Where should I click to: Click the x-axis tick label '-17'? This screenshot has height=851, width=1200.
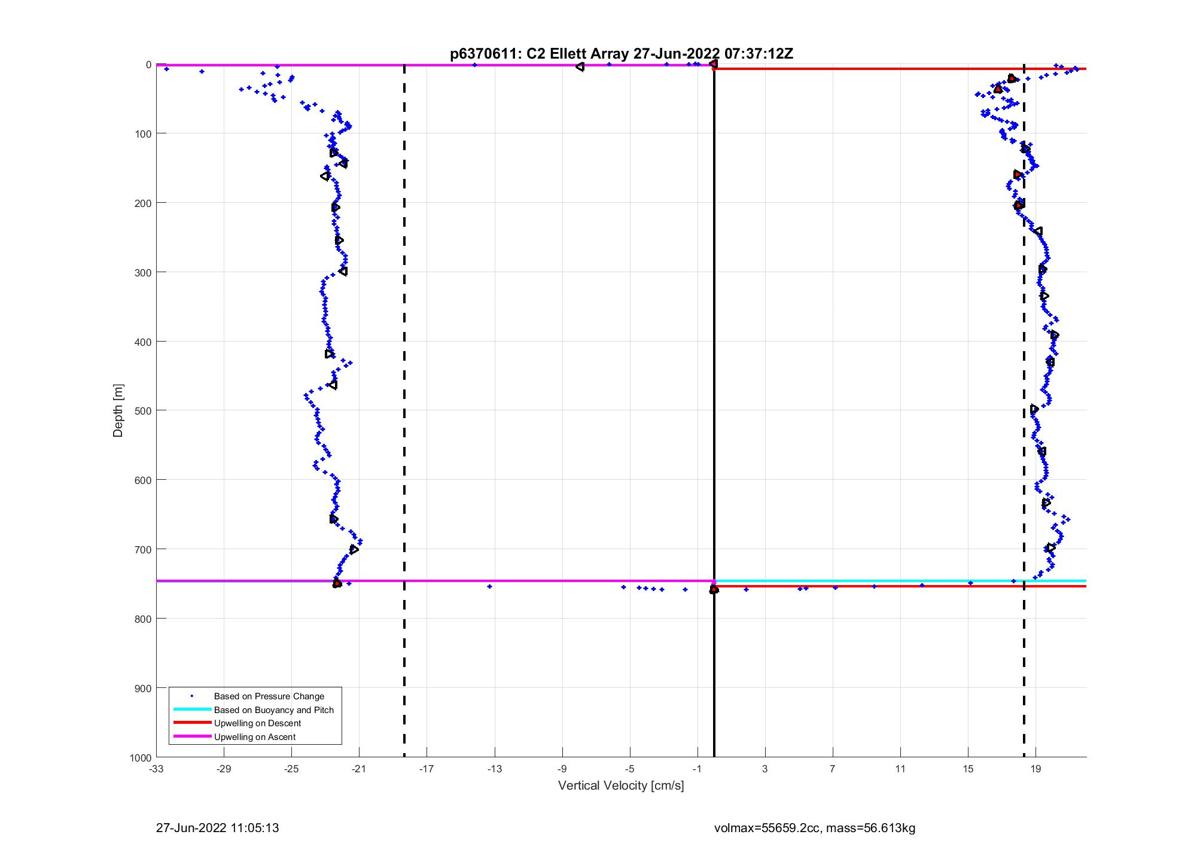pos(427,769)
